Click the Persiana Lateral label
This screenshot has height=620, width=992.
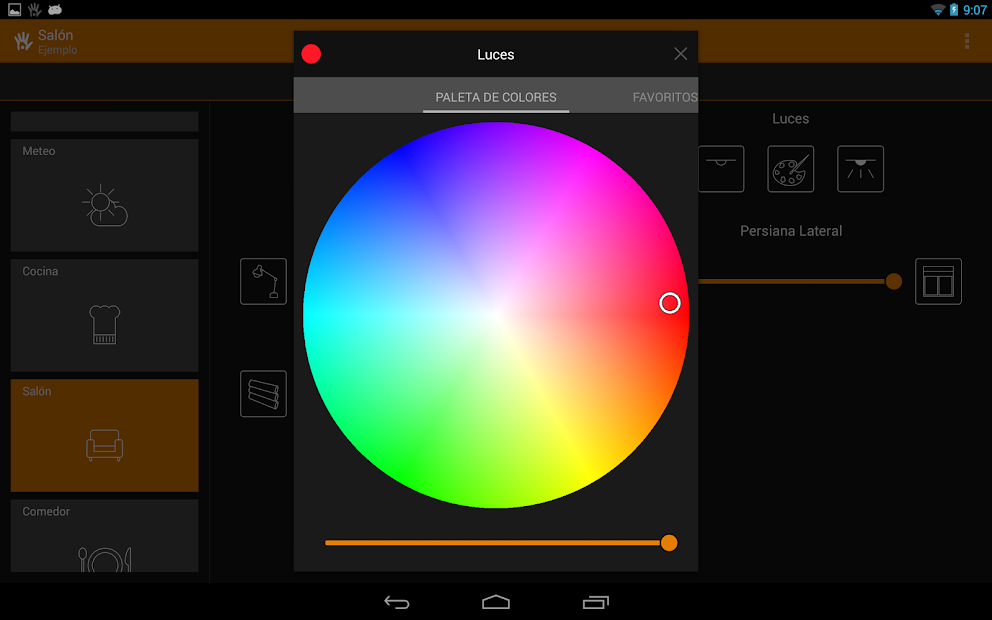[791, 231]
